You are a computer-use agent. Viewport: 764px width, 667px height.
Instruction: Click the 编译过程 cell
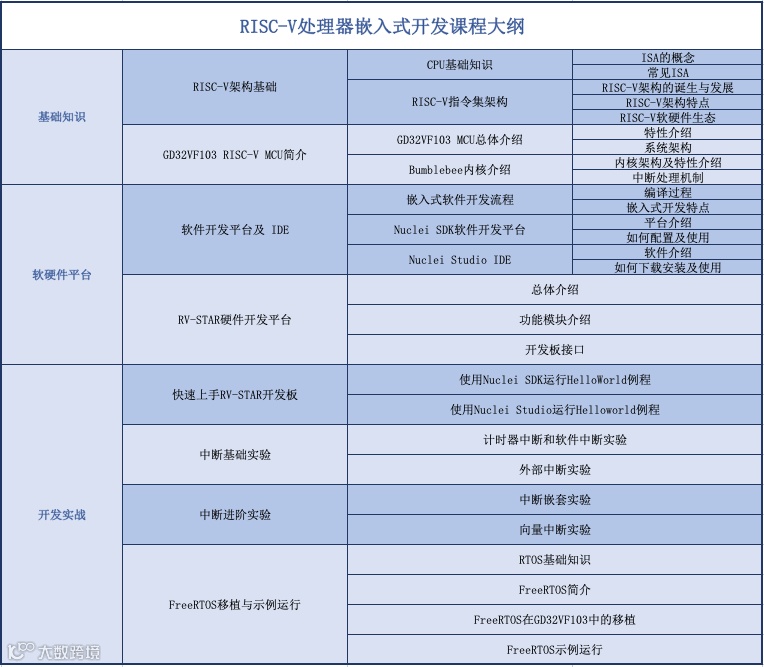coord(667,192)
